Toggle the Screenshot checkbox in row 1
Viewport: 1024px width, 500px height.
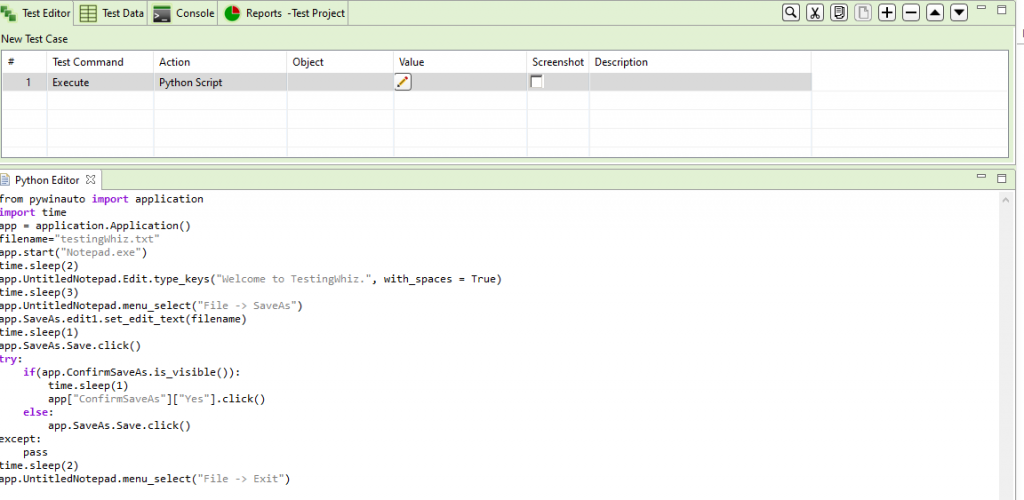pyautogui.click(x=537, y=82)
